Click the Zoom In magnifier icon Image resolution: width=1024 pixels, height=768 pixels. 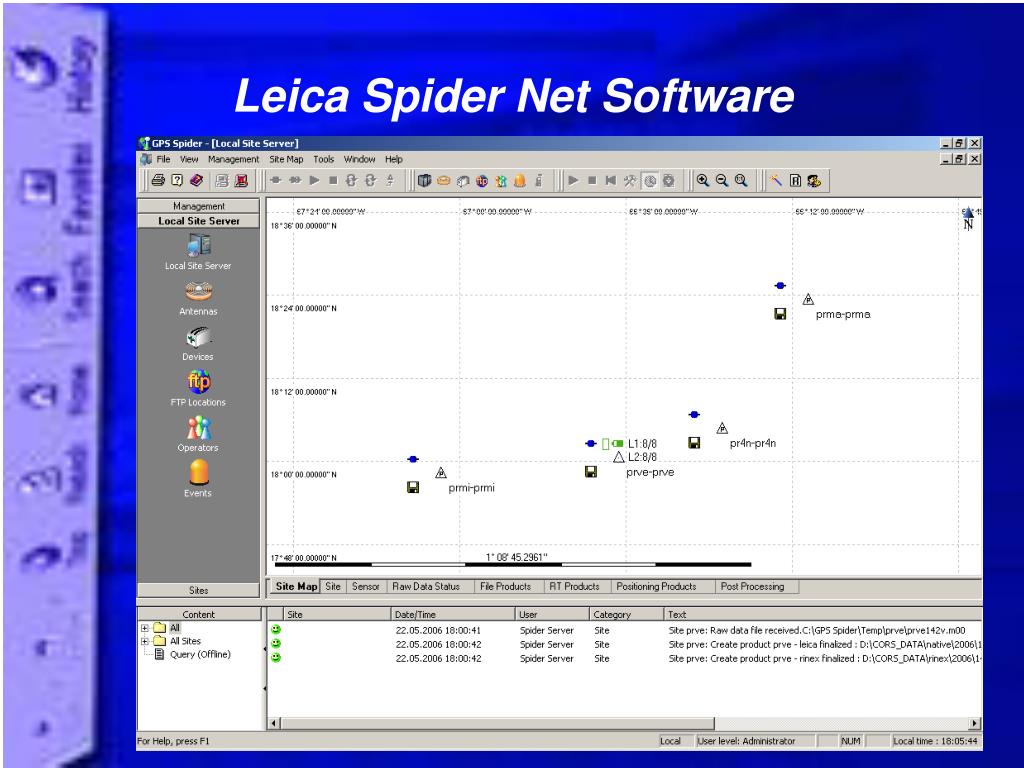[703, 180]
